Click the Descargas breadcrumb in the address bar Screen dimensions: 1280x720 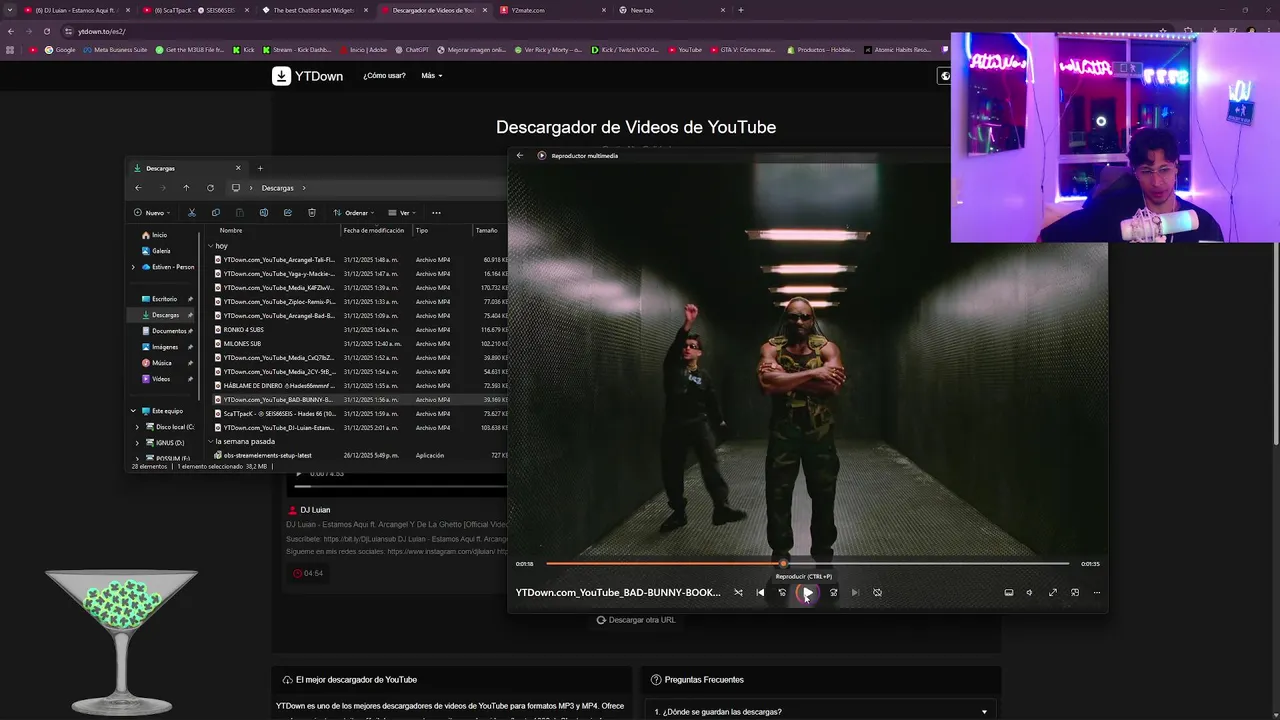278,188
